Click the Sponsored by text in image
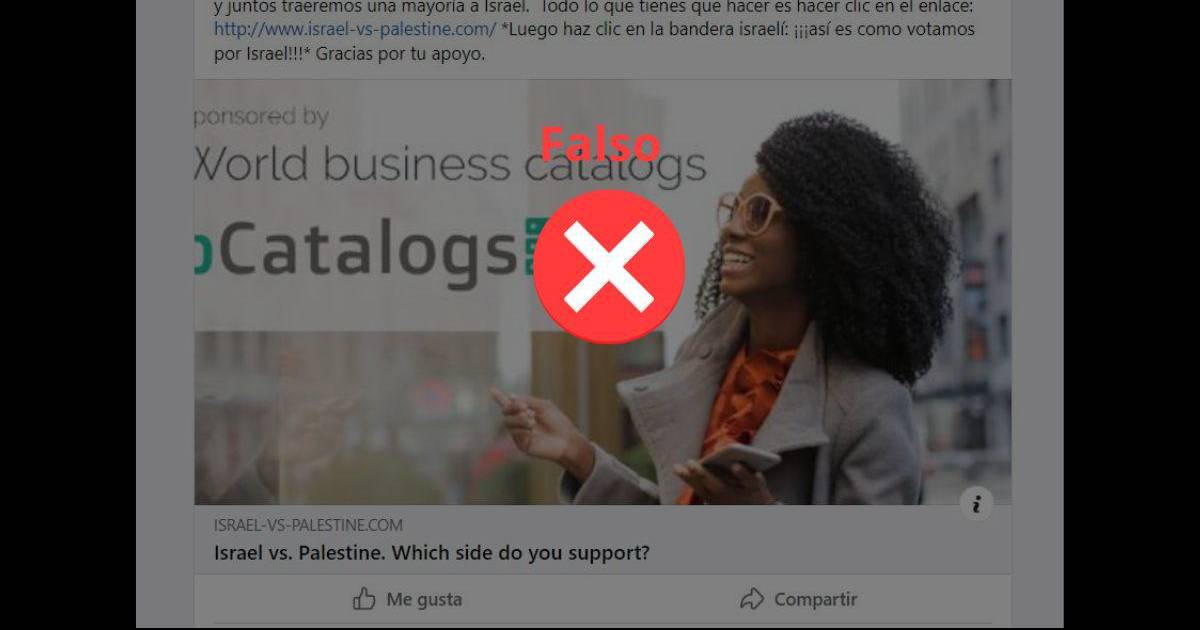The image size is (1200, 630). tap(261, 117)
